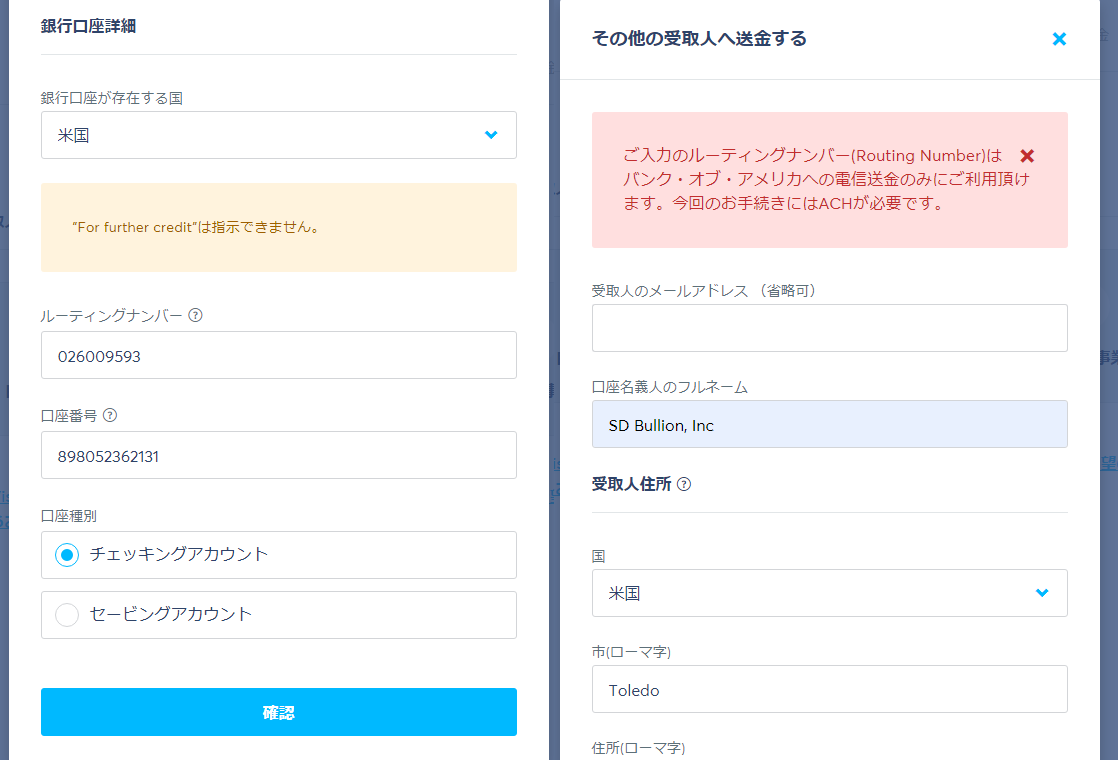
Task: Select the SD Bullion account holder name field
Action: (x=829, y=424)
